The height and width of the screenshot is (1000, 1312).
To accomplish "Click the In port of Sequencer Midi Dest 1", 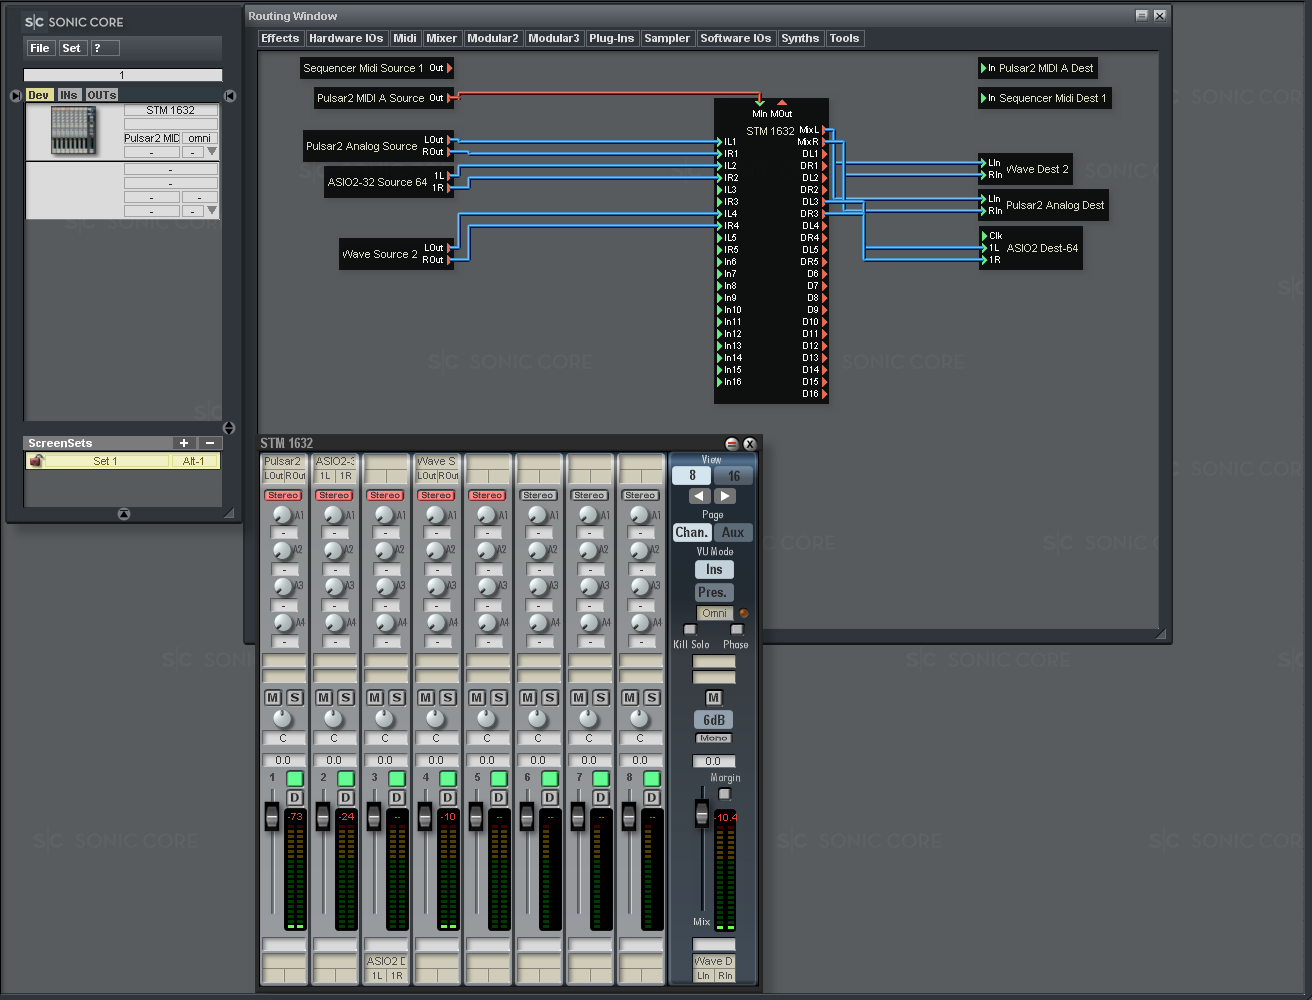I will (x=984, y=98).
